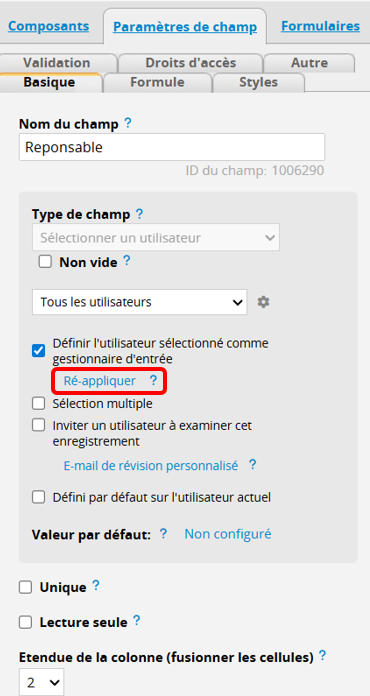Open the Composants tab
This screenshot has height=696, width=370.
coord(48,26)
